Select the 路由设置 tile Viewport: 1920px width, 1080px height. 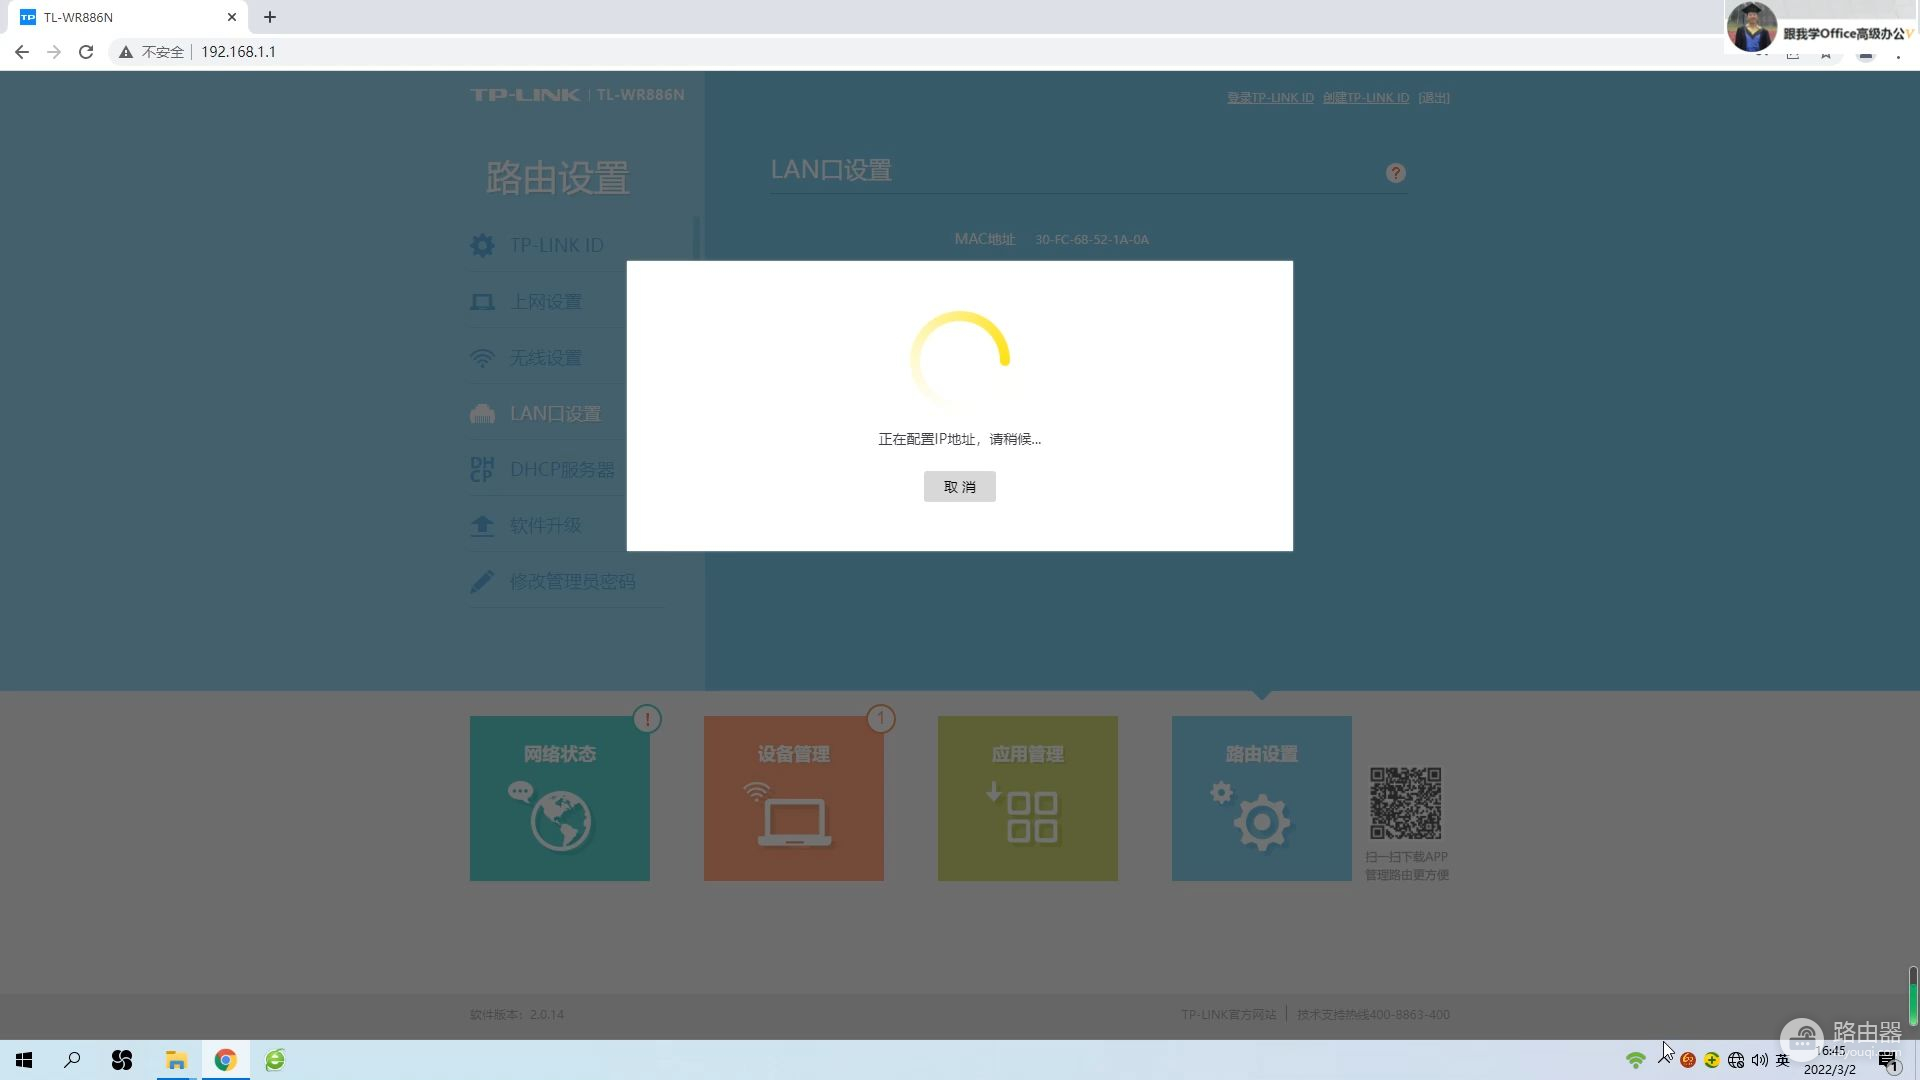coord(1261,798)
